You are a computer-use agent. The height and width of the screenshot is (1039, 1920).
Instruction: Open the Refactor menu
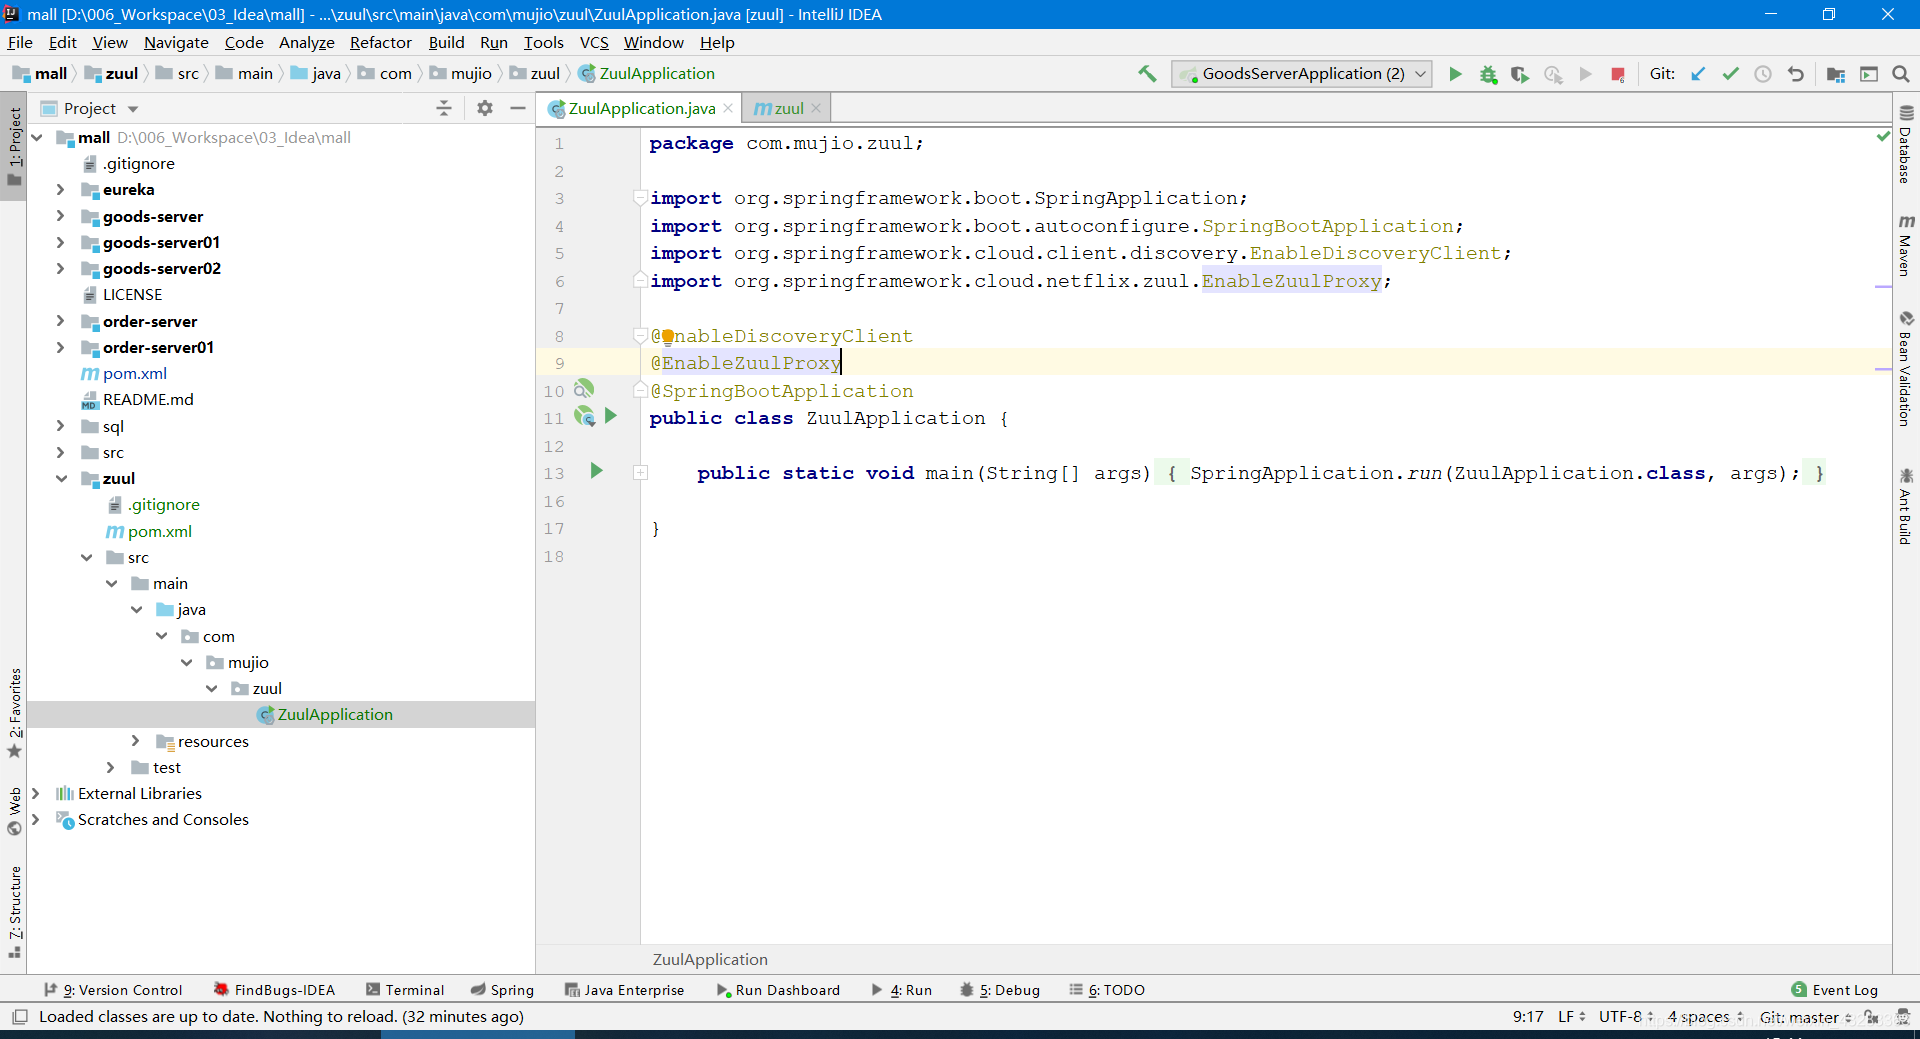coord(380,42)
